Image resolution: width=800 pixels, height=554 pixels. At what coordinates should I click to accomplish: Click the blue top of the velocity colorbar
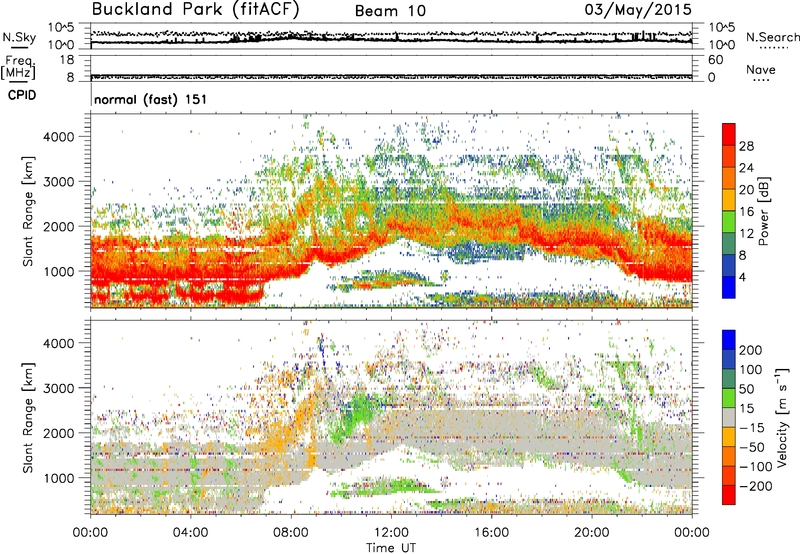coord(729,340)
